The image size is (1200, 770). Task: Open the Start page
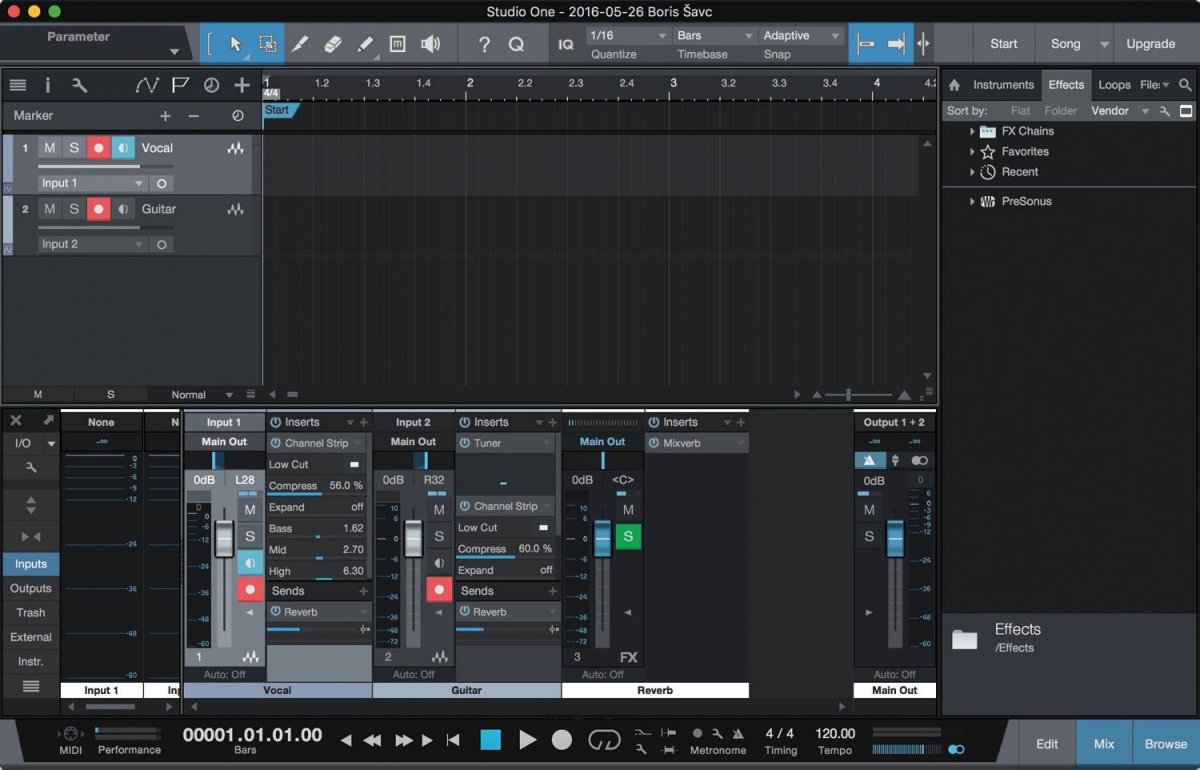[x=1004, y=44]
